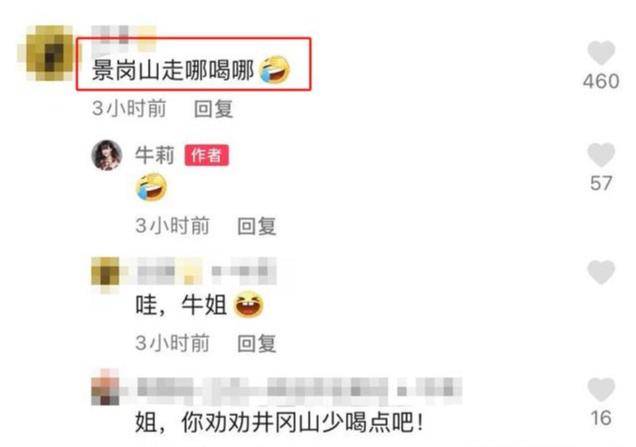Like the 哇，牛姐 comment
The width and height of the screenshot is (636, 447).
coord(601,272)
